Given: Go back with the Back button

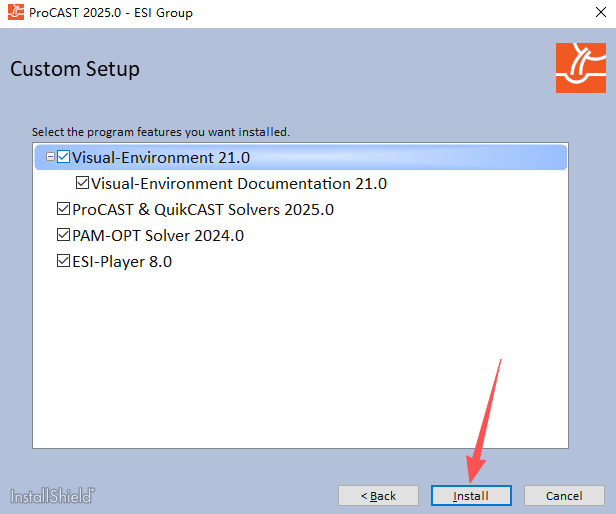Looking at the screenshot, I should point(378,496).
